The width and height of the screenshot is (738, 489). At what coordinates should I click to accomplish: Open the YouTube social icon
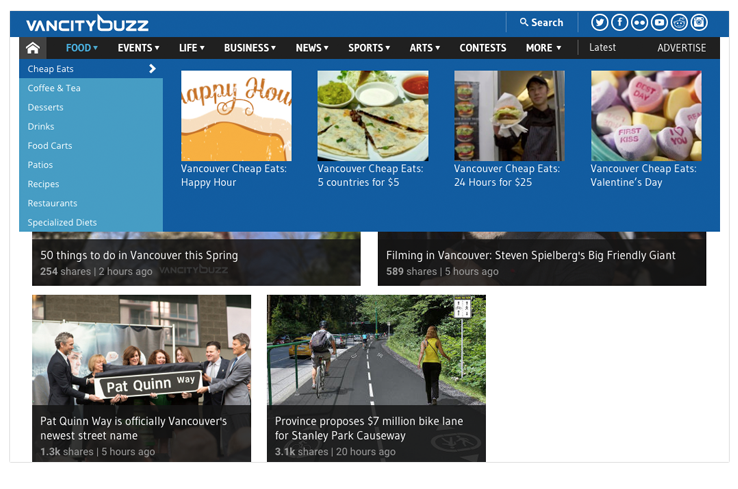pyautogui.click(x=659, y=23)
